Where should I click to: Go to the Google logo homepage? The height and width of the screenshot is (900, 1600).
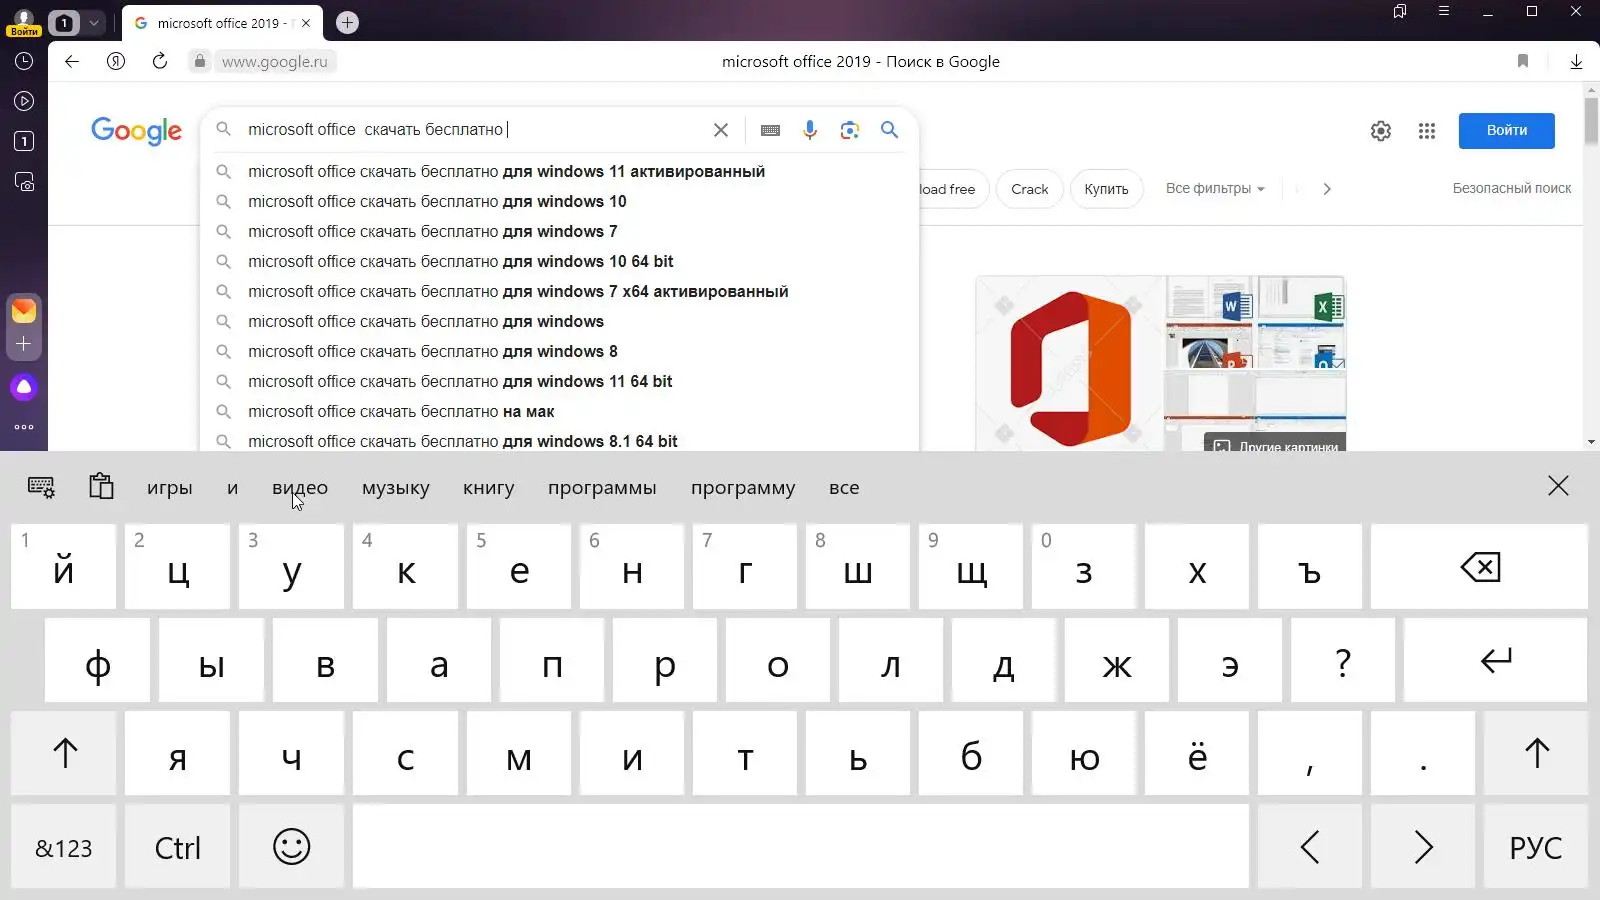tap(136, 131)
